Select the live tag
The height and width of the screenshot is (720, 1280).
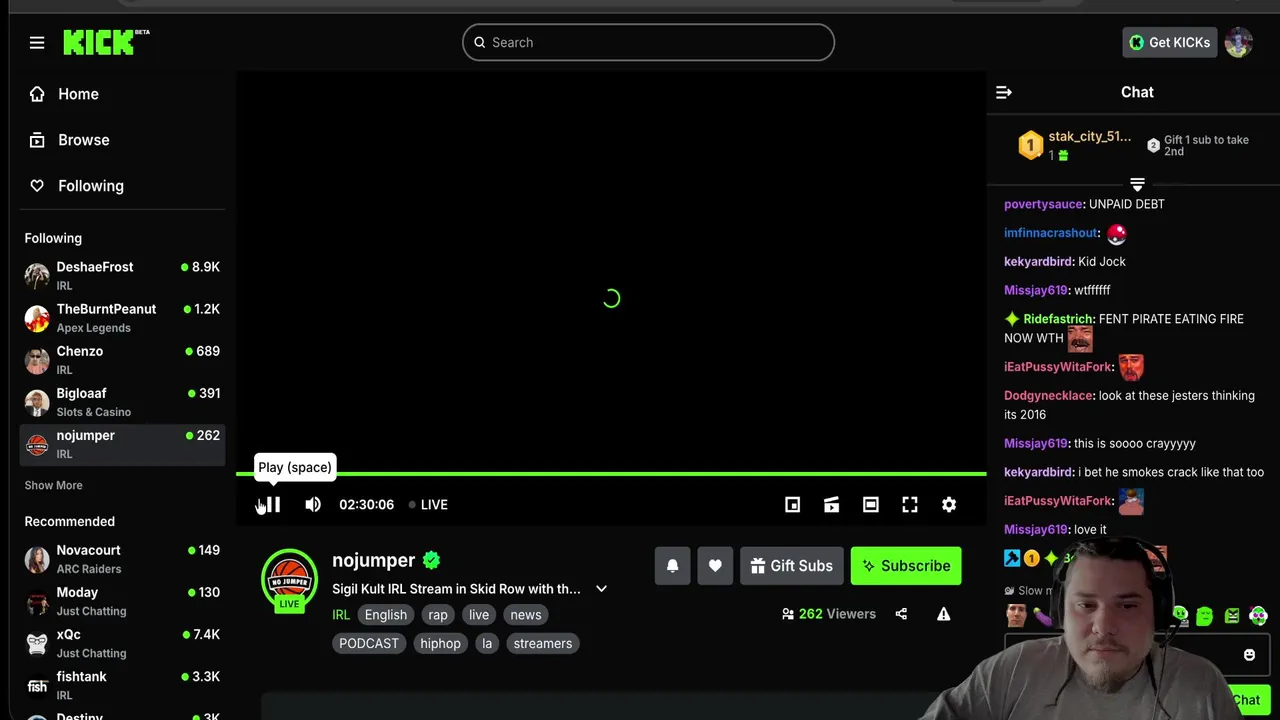479,615
